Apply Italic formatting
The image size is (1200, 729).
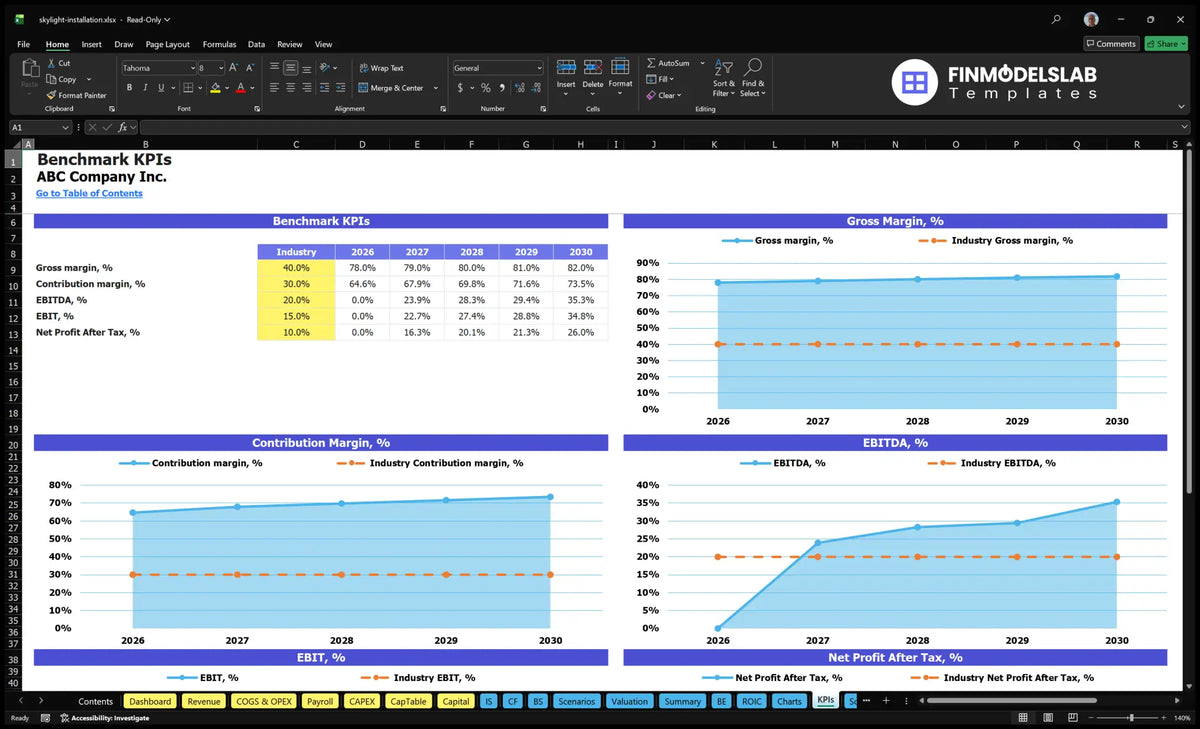[145, 88]
